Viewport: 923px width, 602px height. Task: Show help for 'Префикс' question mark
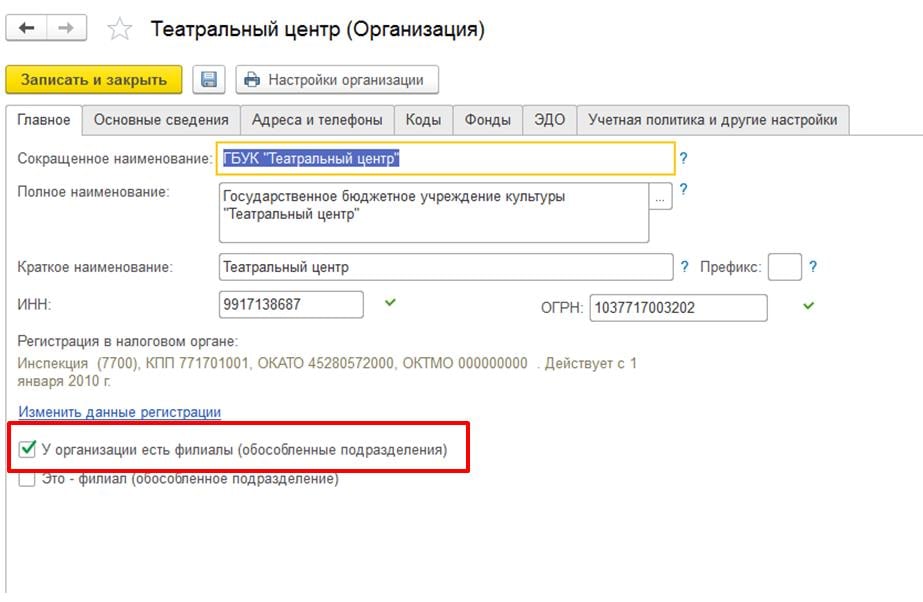point(813,267)
